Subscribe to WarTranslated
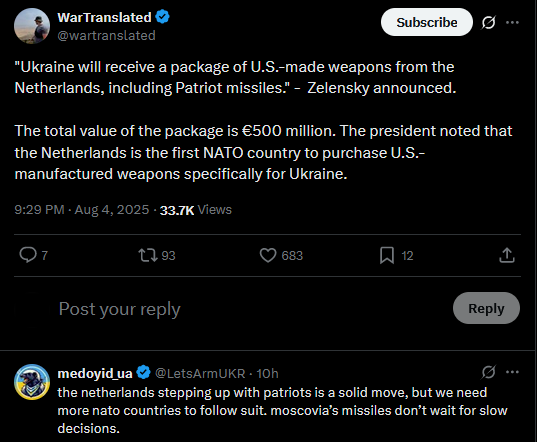Screen dimensions: 537x442 click(427, 22)
